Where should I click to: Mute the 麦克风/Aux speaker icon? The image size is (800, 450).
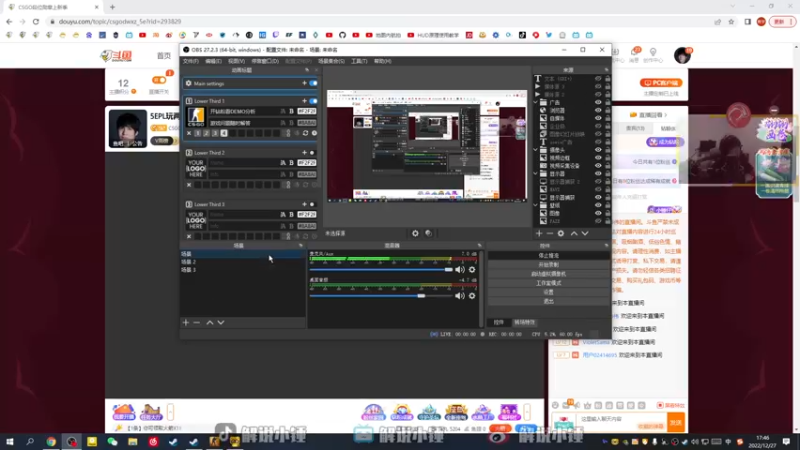pos(460,269)
